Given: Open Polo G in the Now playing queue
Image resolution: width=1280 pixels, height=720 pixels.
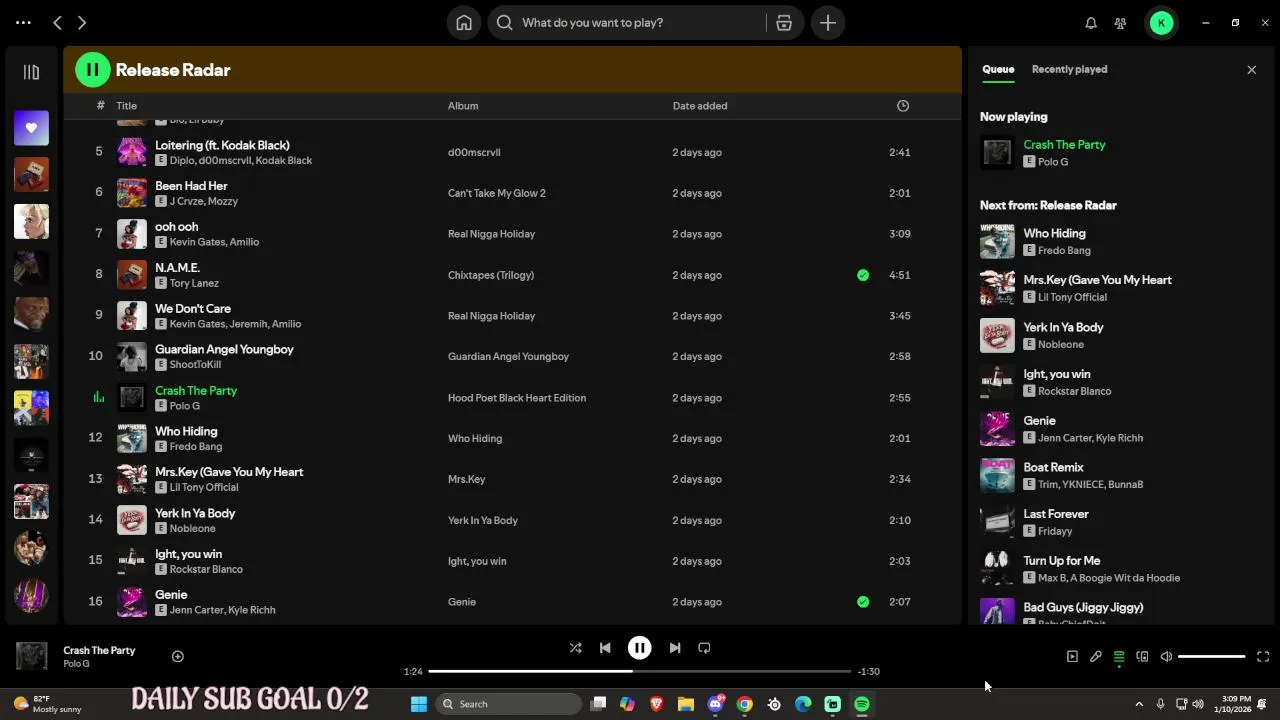Looking at the screenshot, I should 1053,162.
